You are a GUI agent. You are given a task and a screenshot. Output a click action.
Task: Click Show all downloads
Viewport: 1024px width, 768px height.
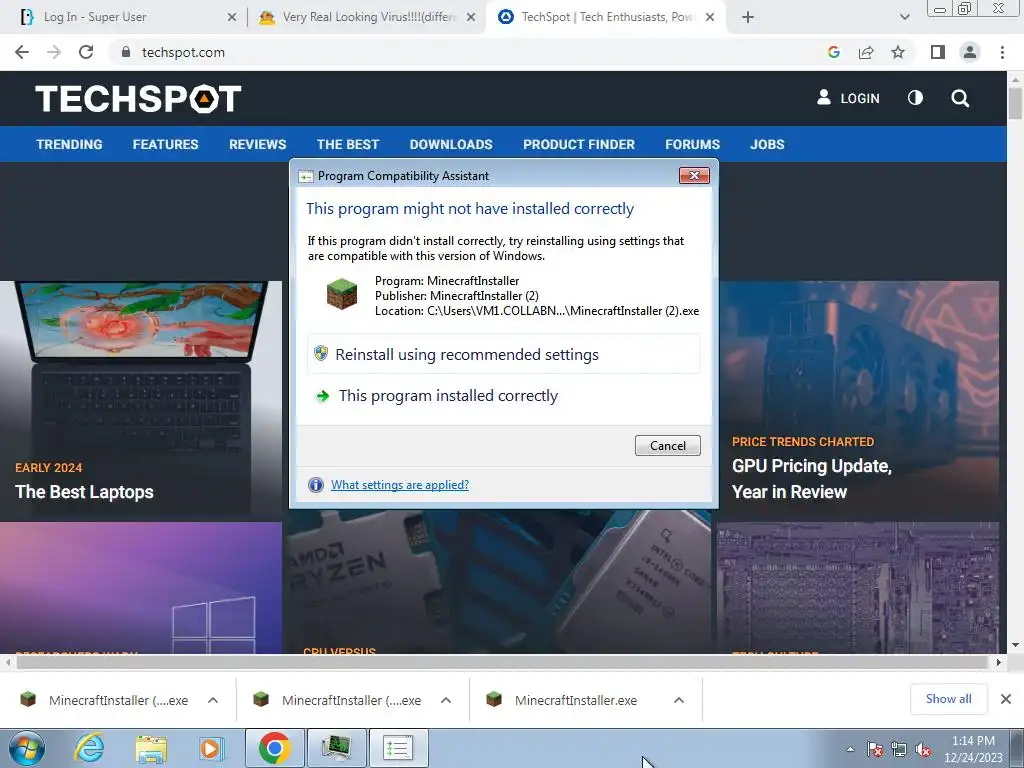click(x=948, y=699)
